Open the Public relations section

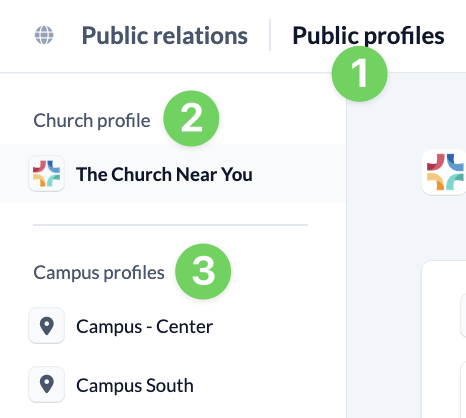point(165,35)
